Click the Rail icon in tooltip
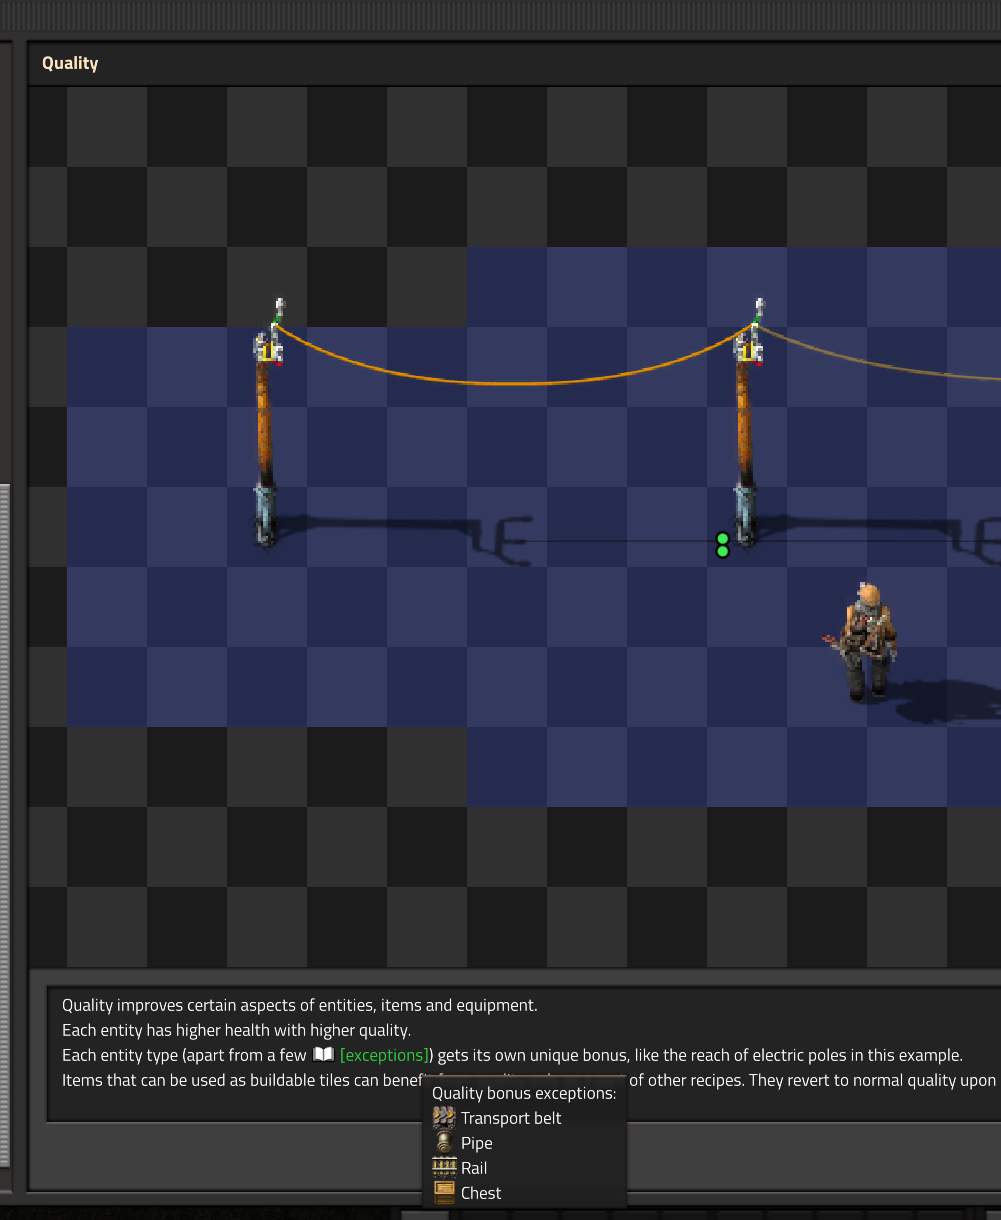1001x1220 pixels. pyautogui.click(x=444, y=1168)
